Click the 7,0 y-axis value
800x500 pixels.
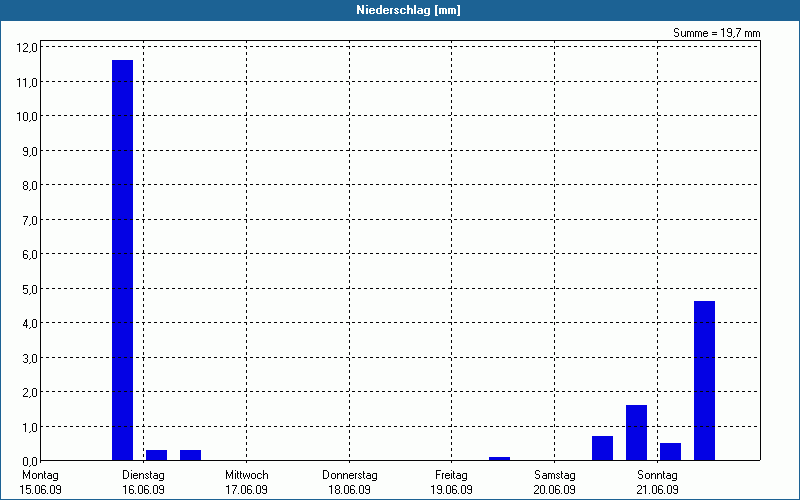(x=29, y=220)
